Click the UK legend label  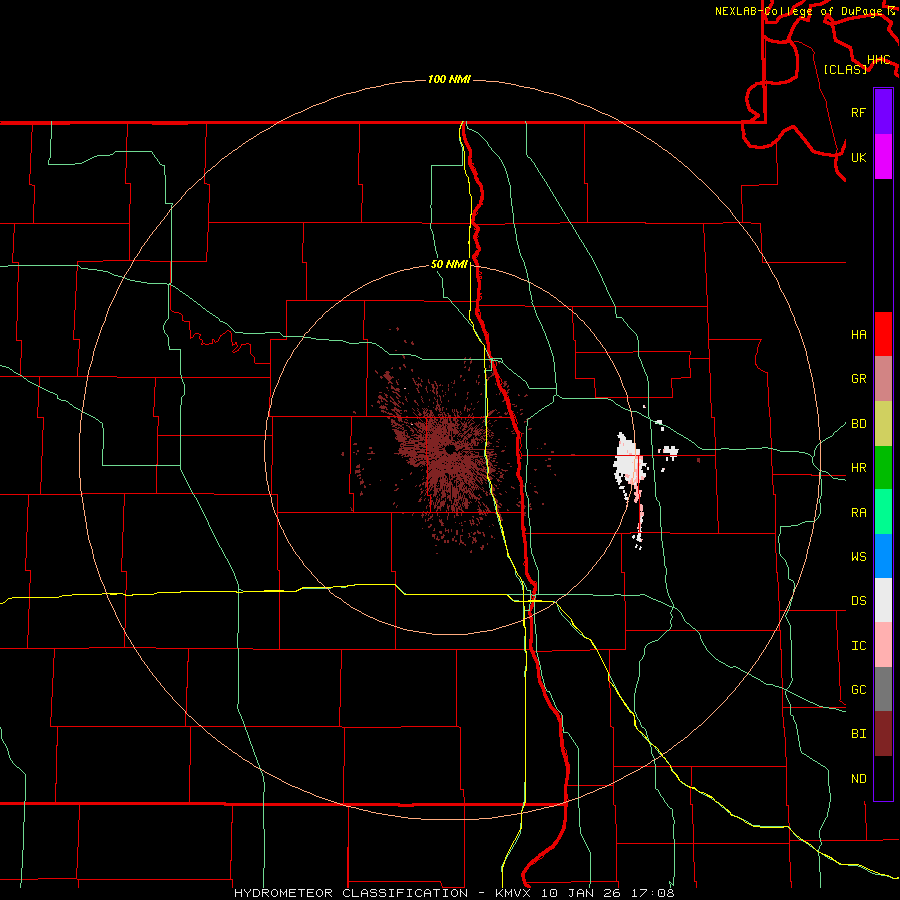(858, 157)
